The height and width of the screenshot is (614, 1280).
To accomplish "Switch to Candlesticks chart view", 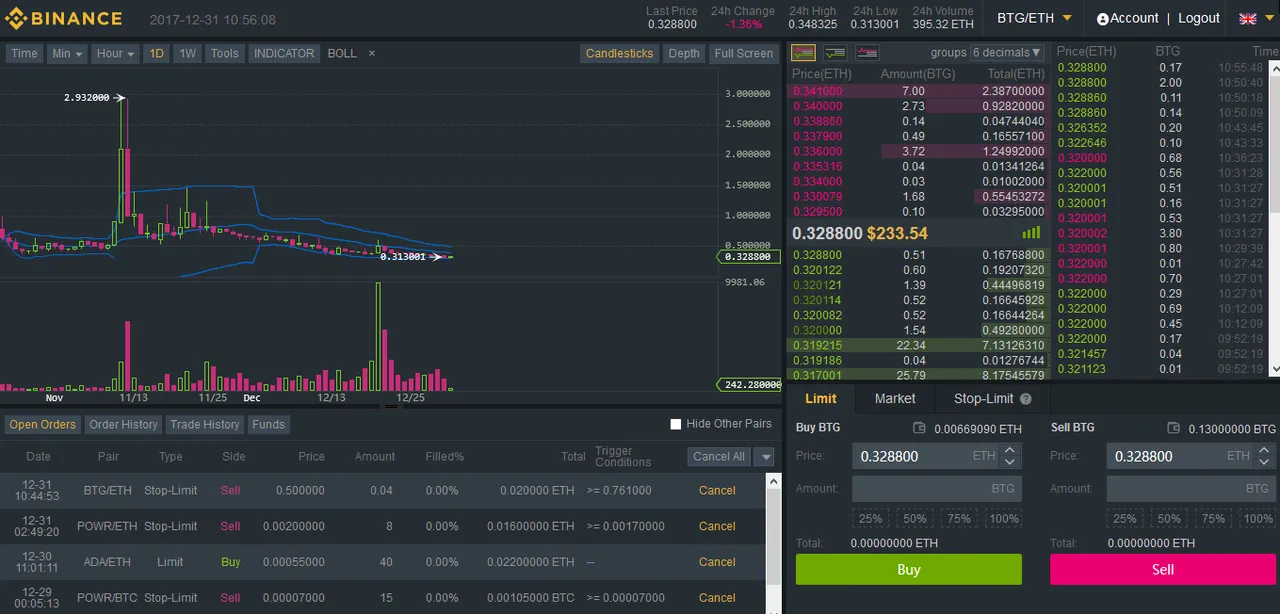I will click(x=619, y=53).
